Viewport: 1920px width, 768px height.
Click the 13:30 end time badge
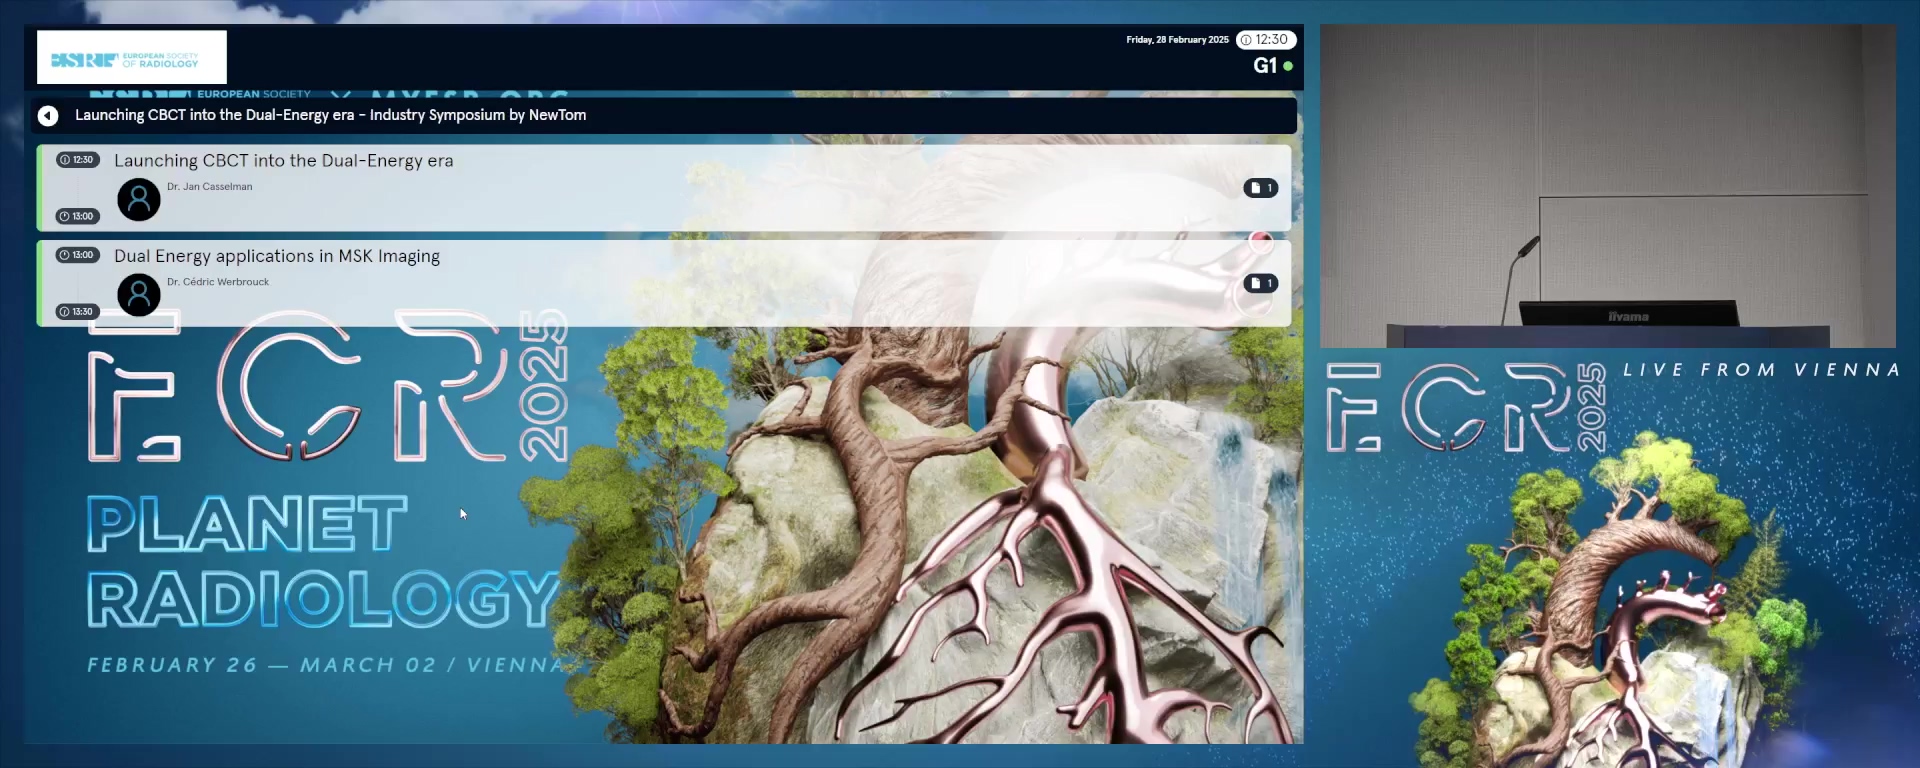[x=77, y=312]
